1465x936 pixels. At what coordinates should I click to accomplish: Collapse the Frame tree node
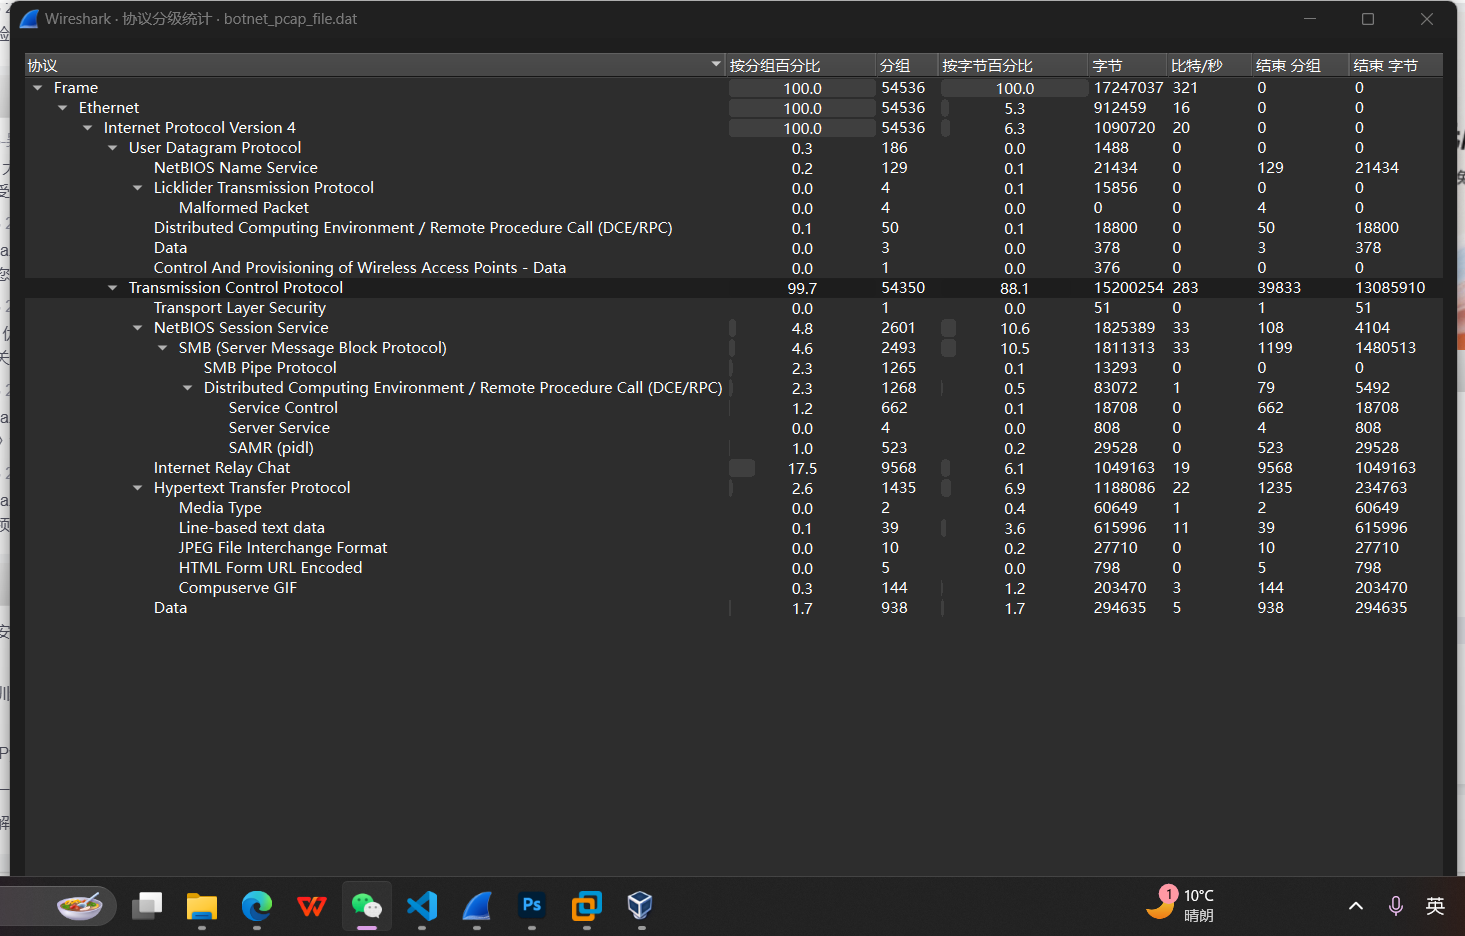(38, 88)
